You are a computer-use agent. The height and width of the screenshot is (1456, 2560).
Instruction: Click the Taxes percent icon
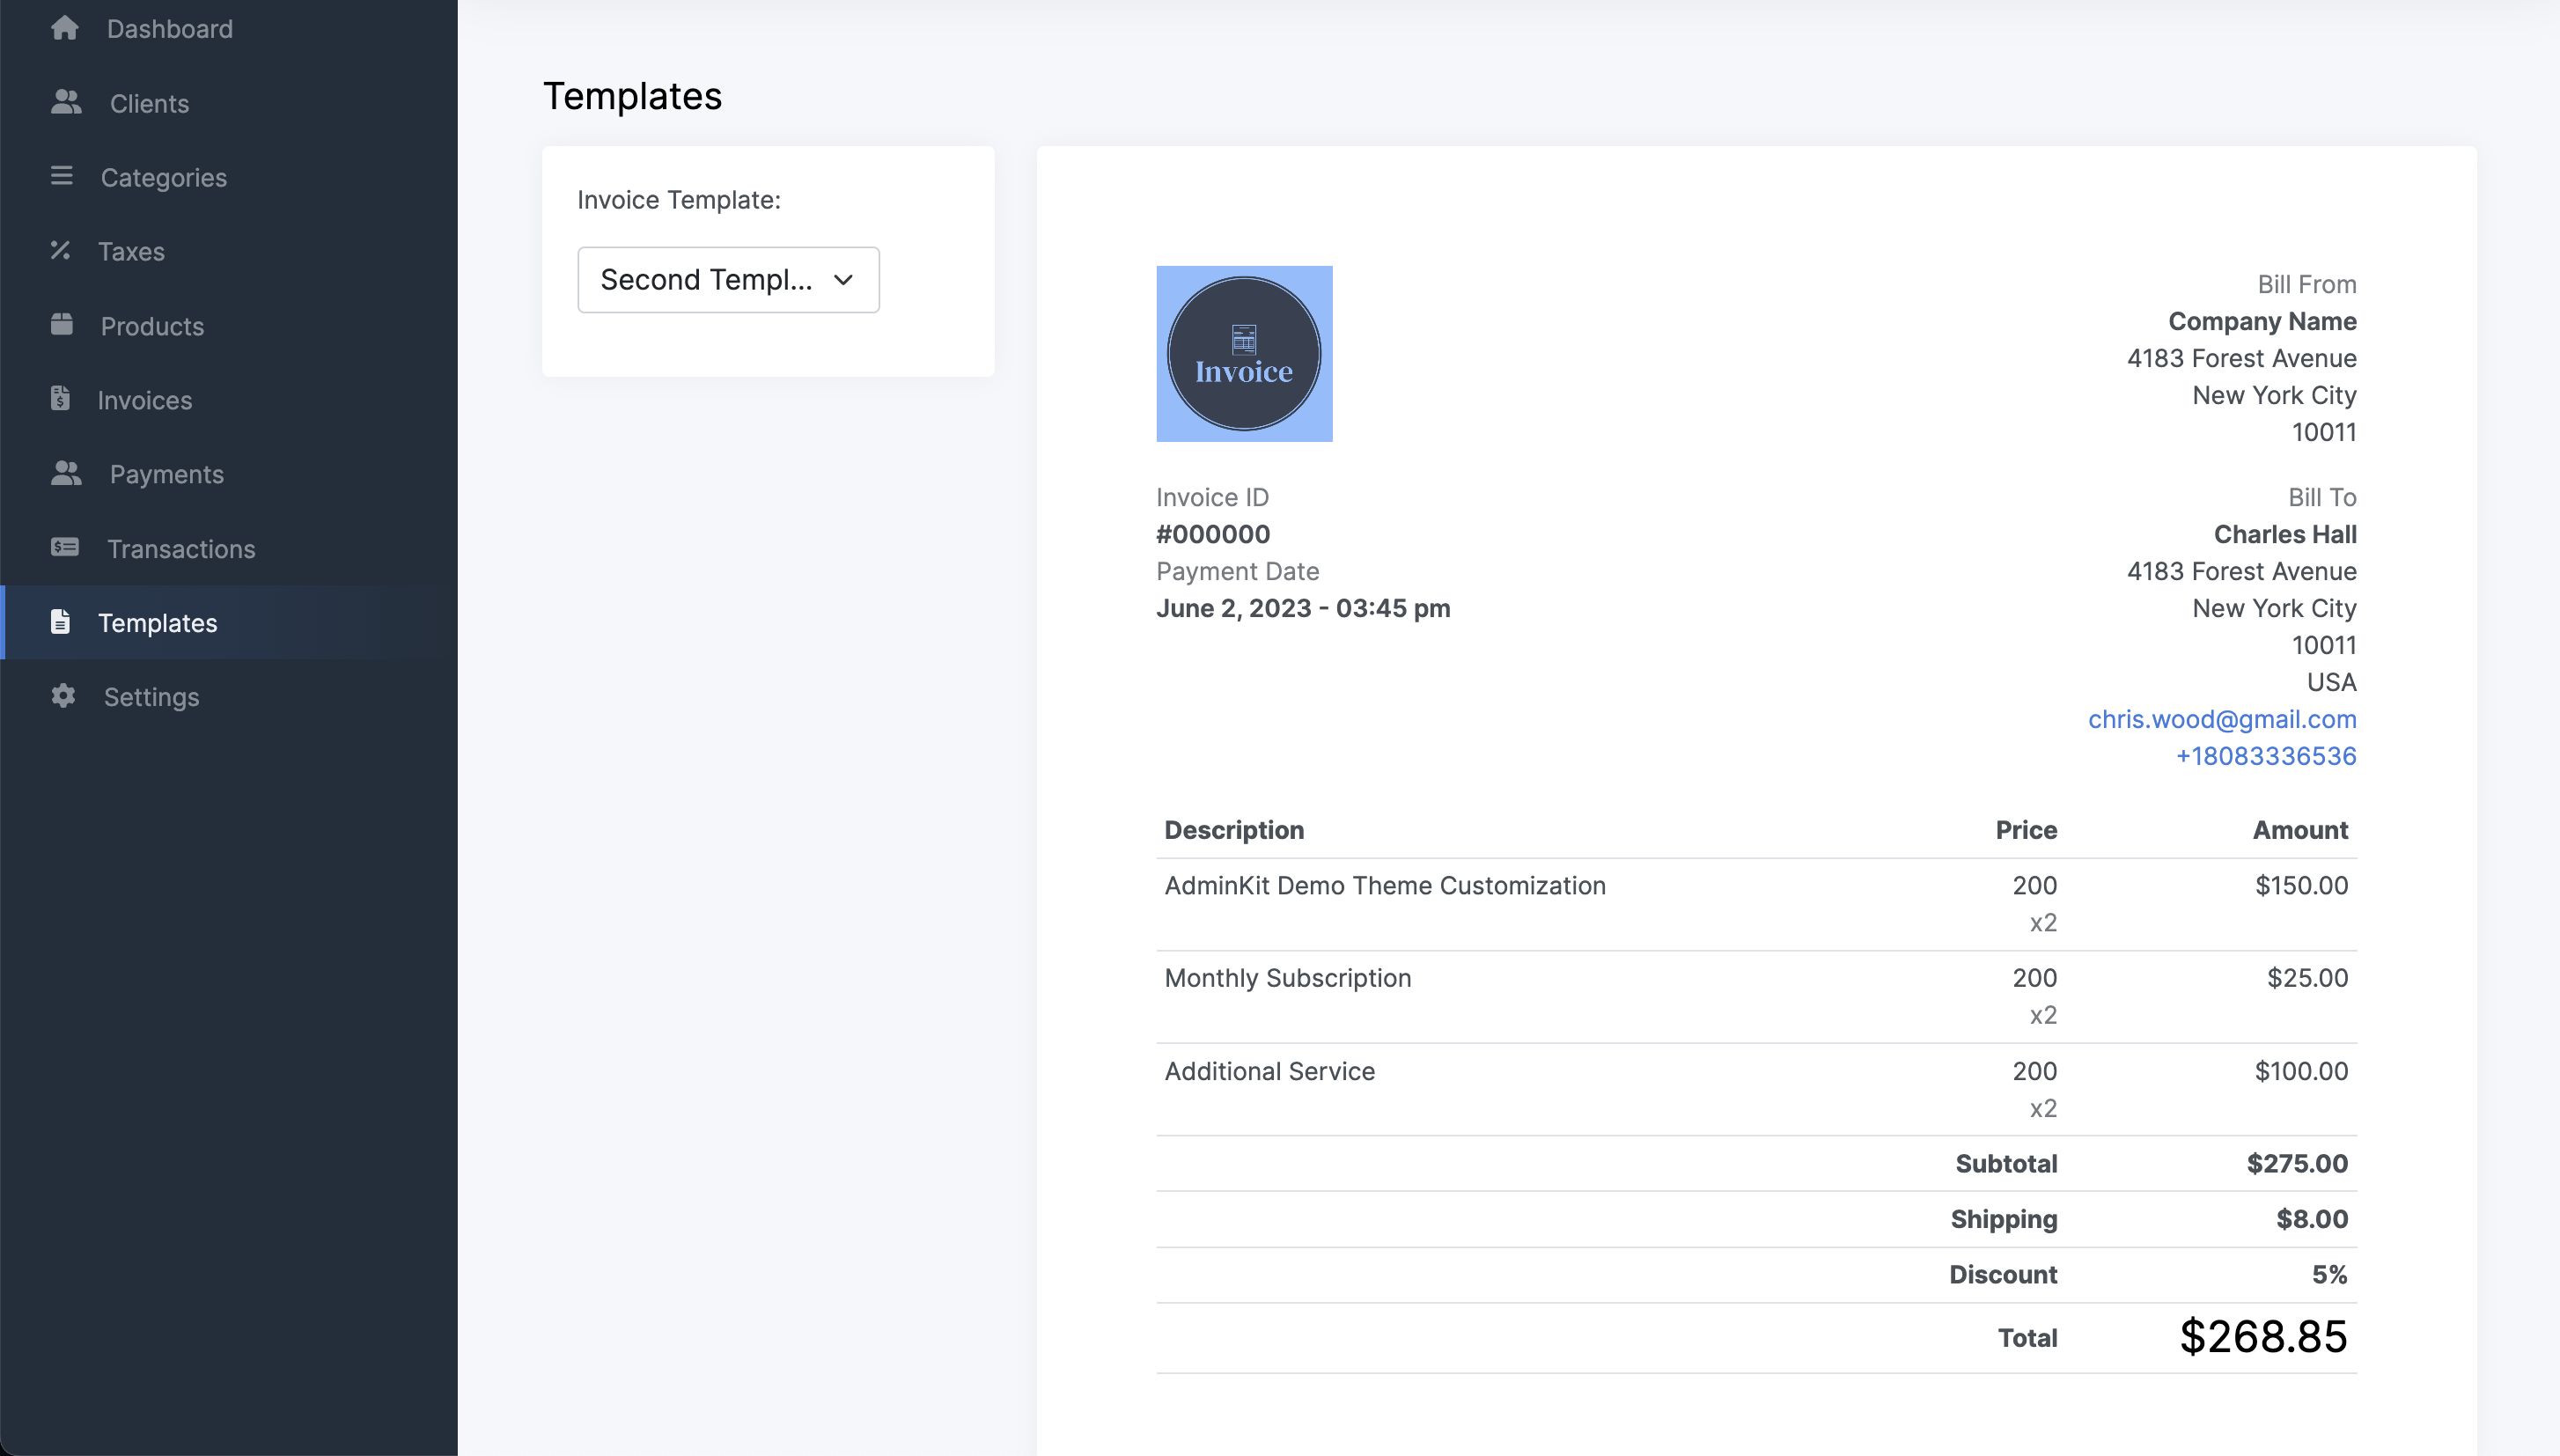tap(60, 250)
